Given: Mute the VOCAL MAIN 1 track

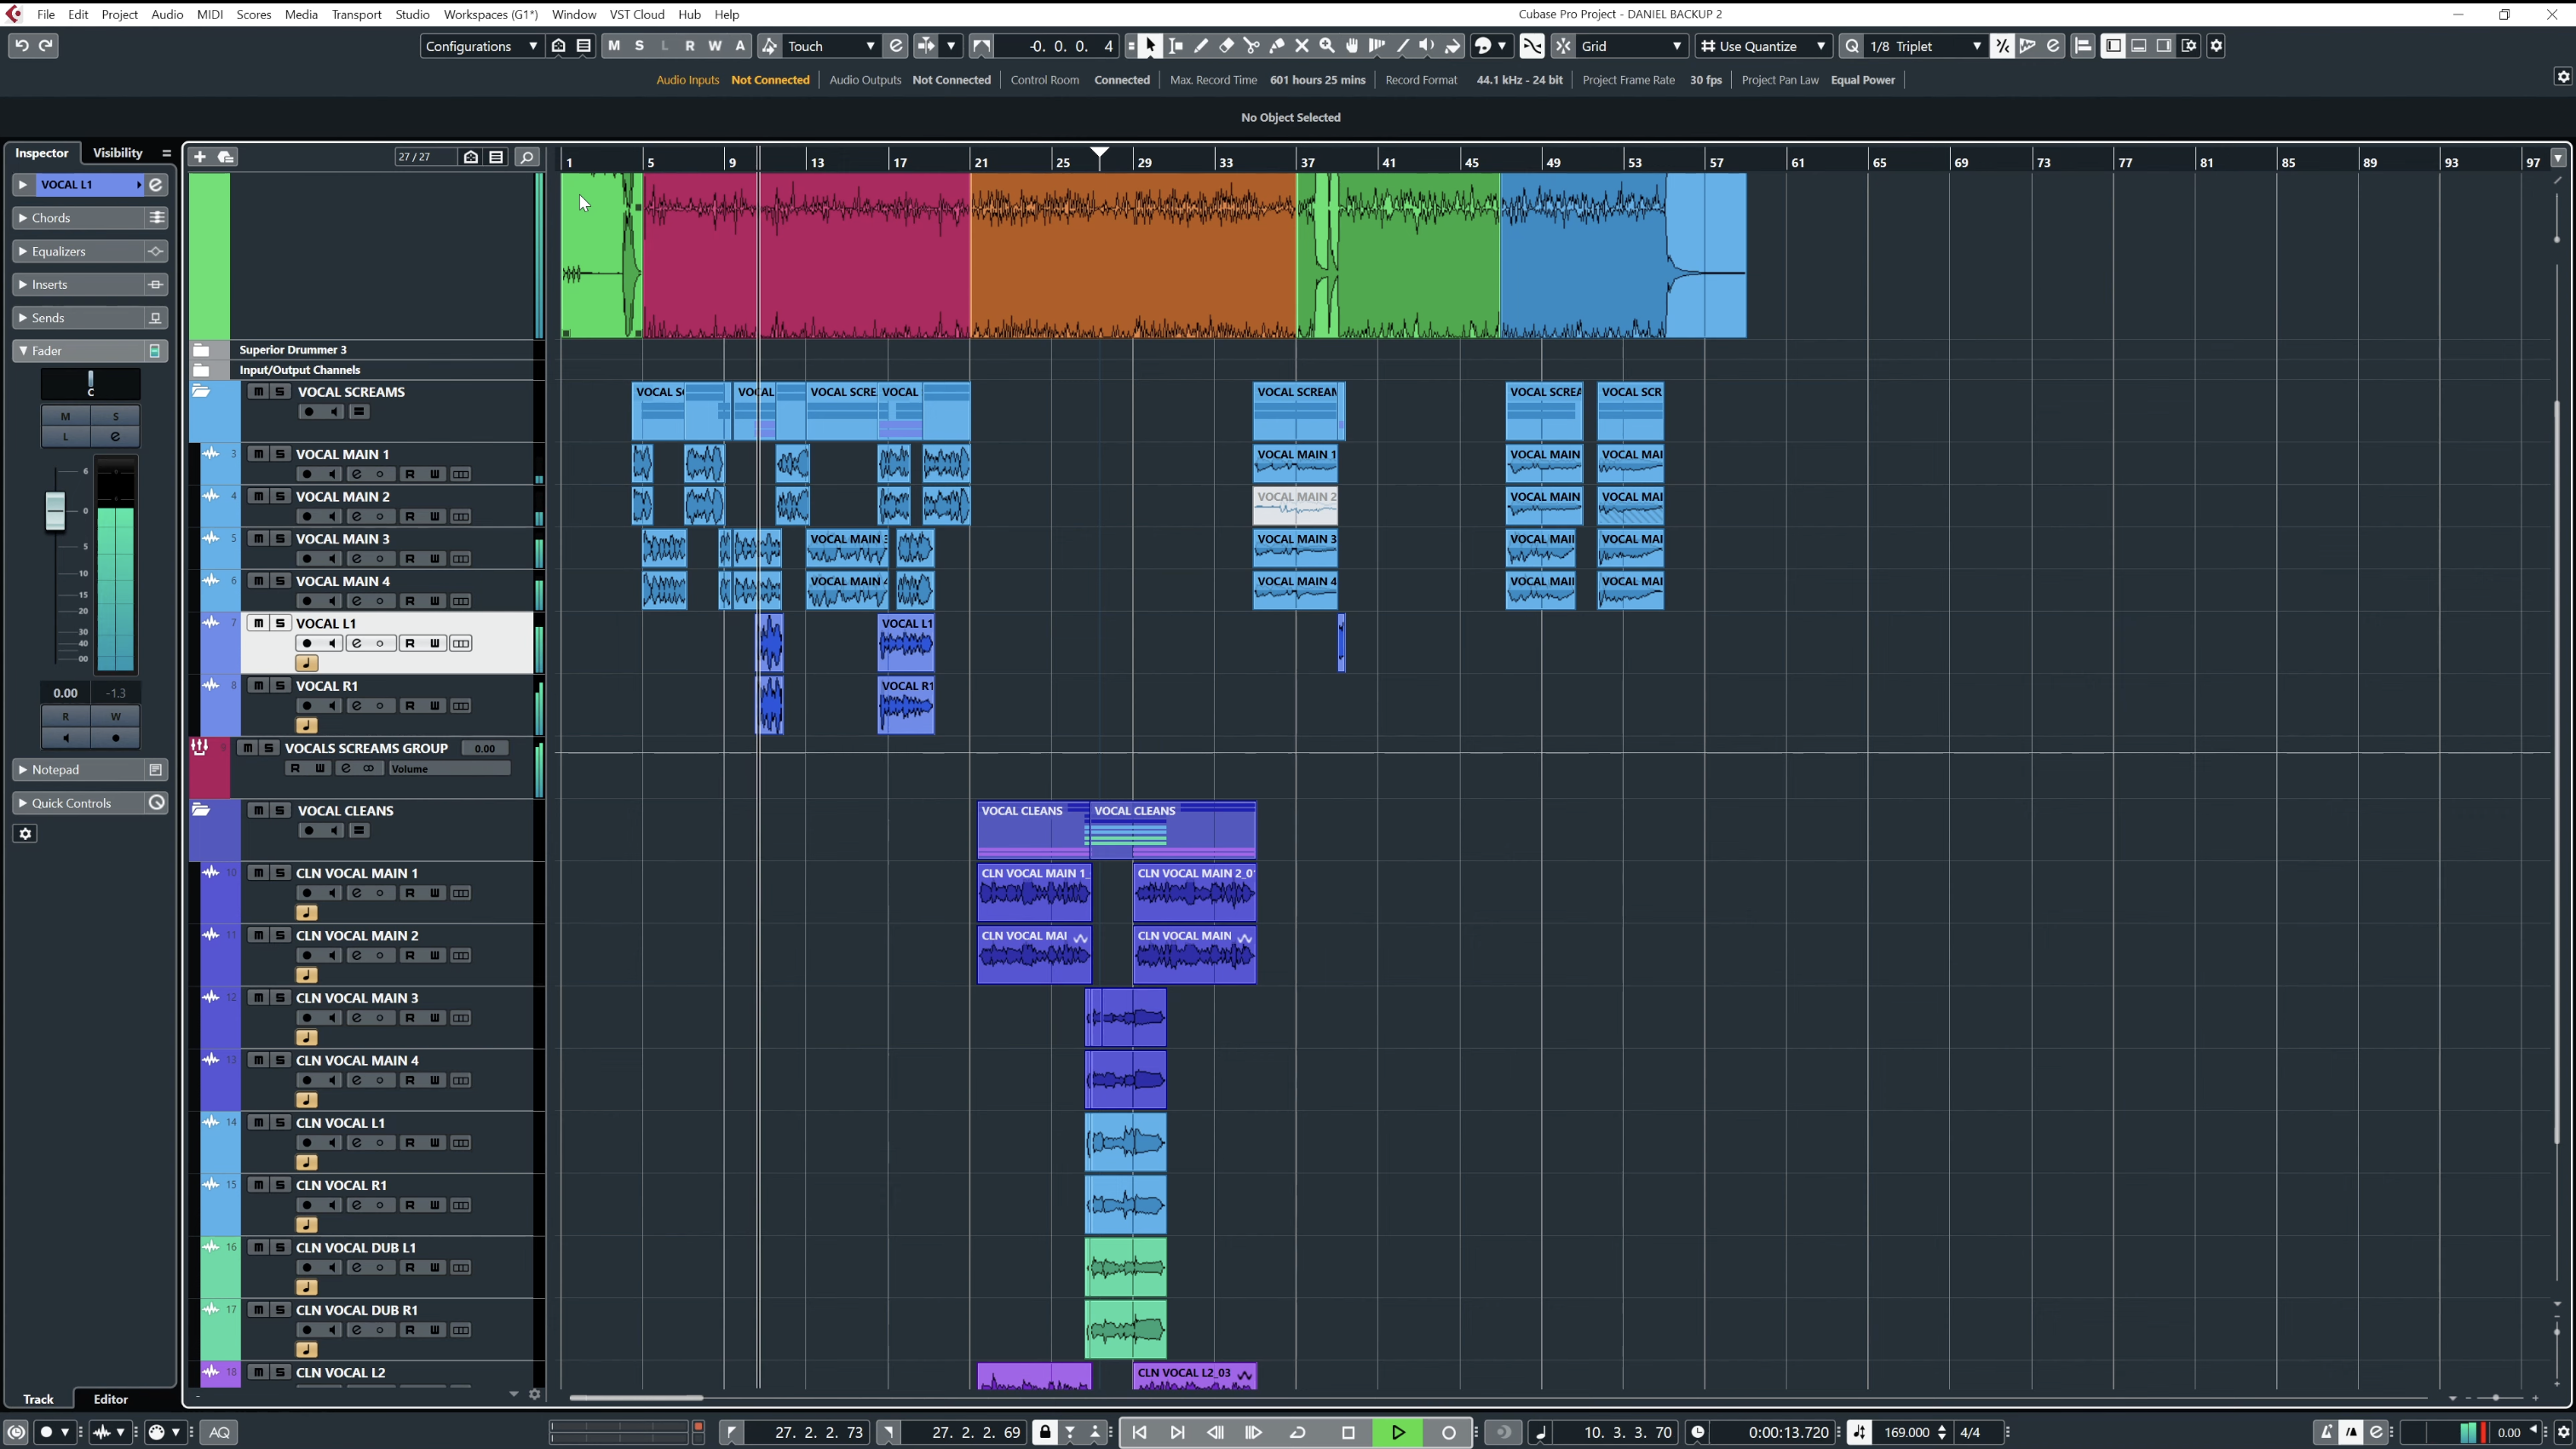Looking at the screenshot, I should click(258, 454).
